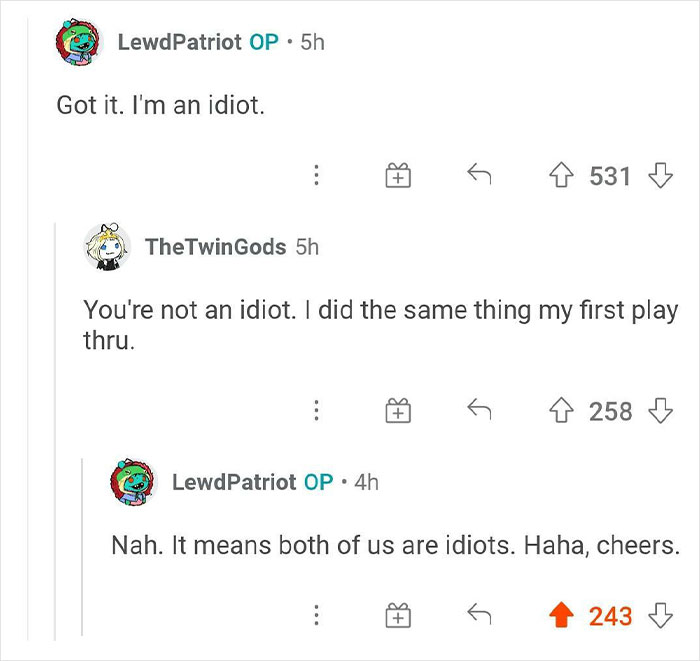
Task: Give award to TheTwinGods comment
Action: click(397, 411)
